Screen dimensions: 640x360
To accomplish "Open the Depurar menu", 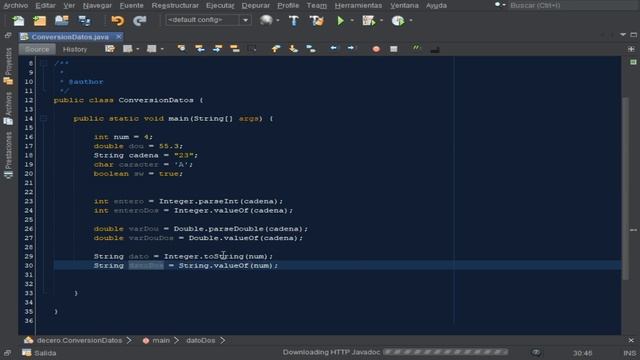I will tap(256, 5).
